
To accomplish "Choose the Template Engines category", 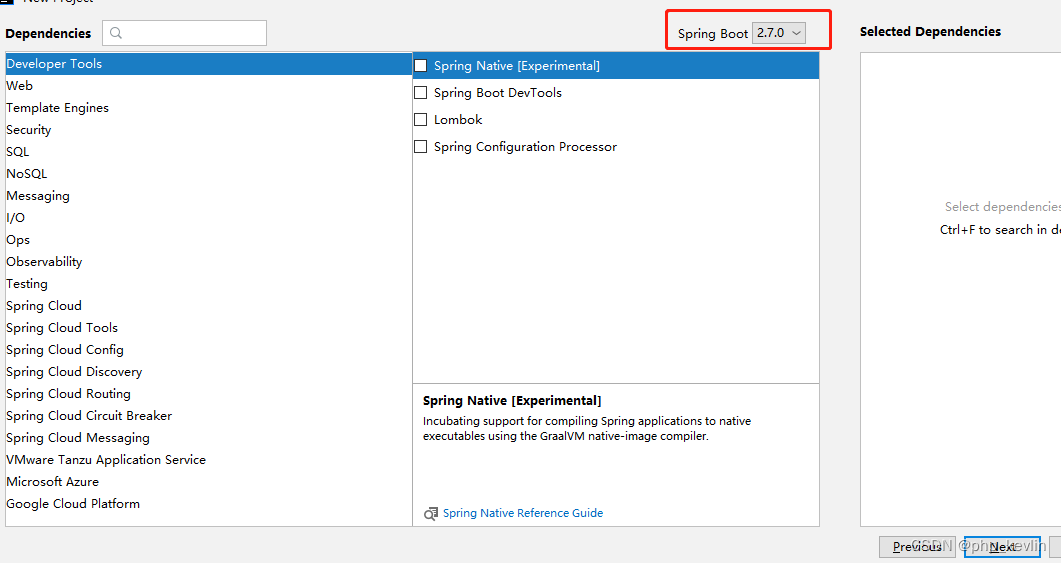I will click(x=208, y=108).
